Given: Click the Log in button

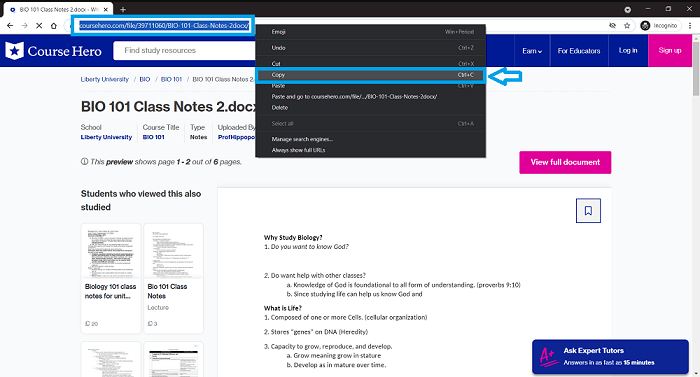Looking at the screenshot, I should point(628,50).
